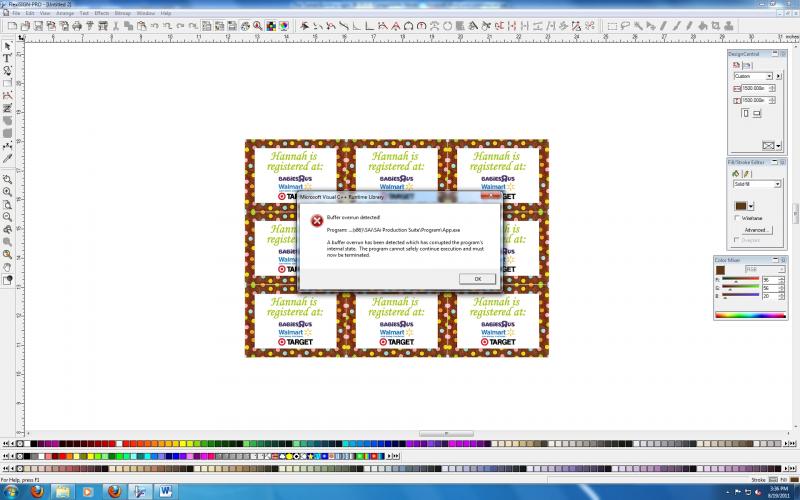Select landscape orientation in DesignCentral

(757, 113)
